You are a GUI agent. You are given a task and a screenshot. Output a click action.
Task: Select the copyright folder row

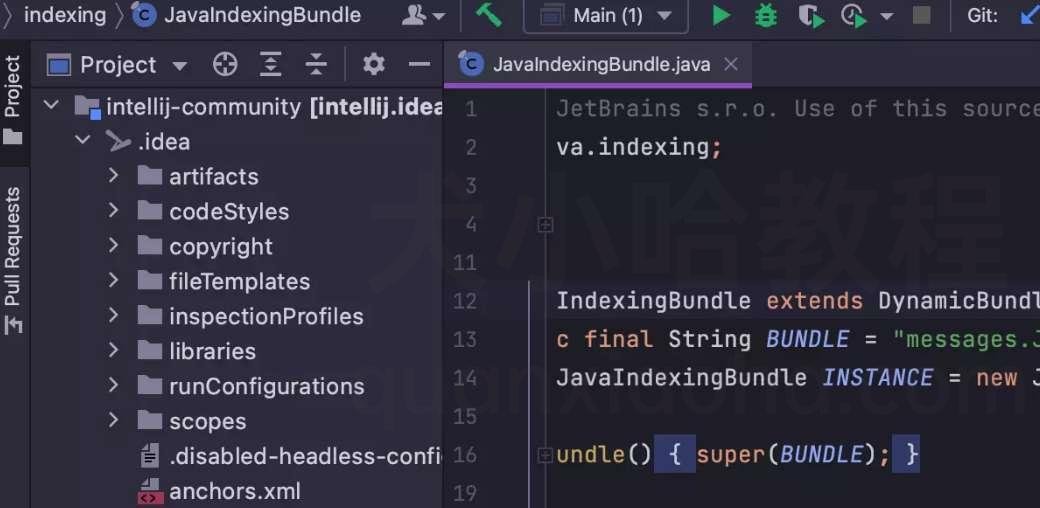coord(237,247)
